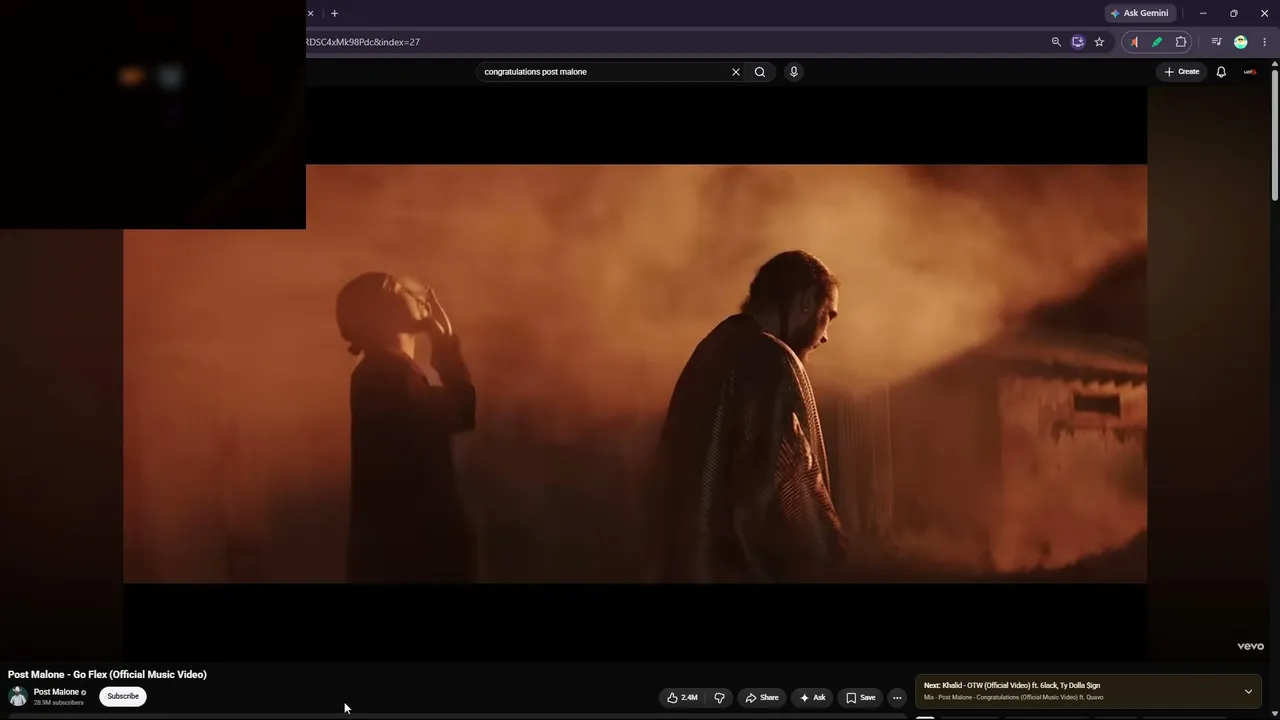Click the '28.9M subscribers' text
This screenshot has width=1280, height=720.
[x=59, y=703]
